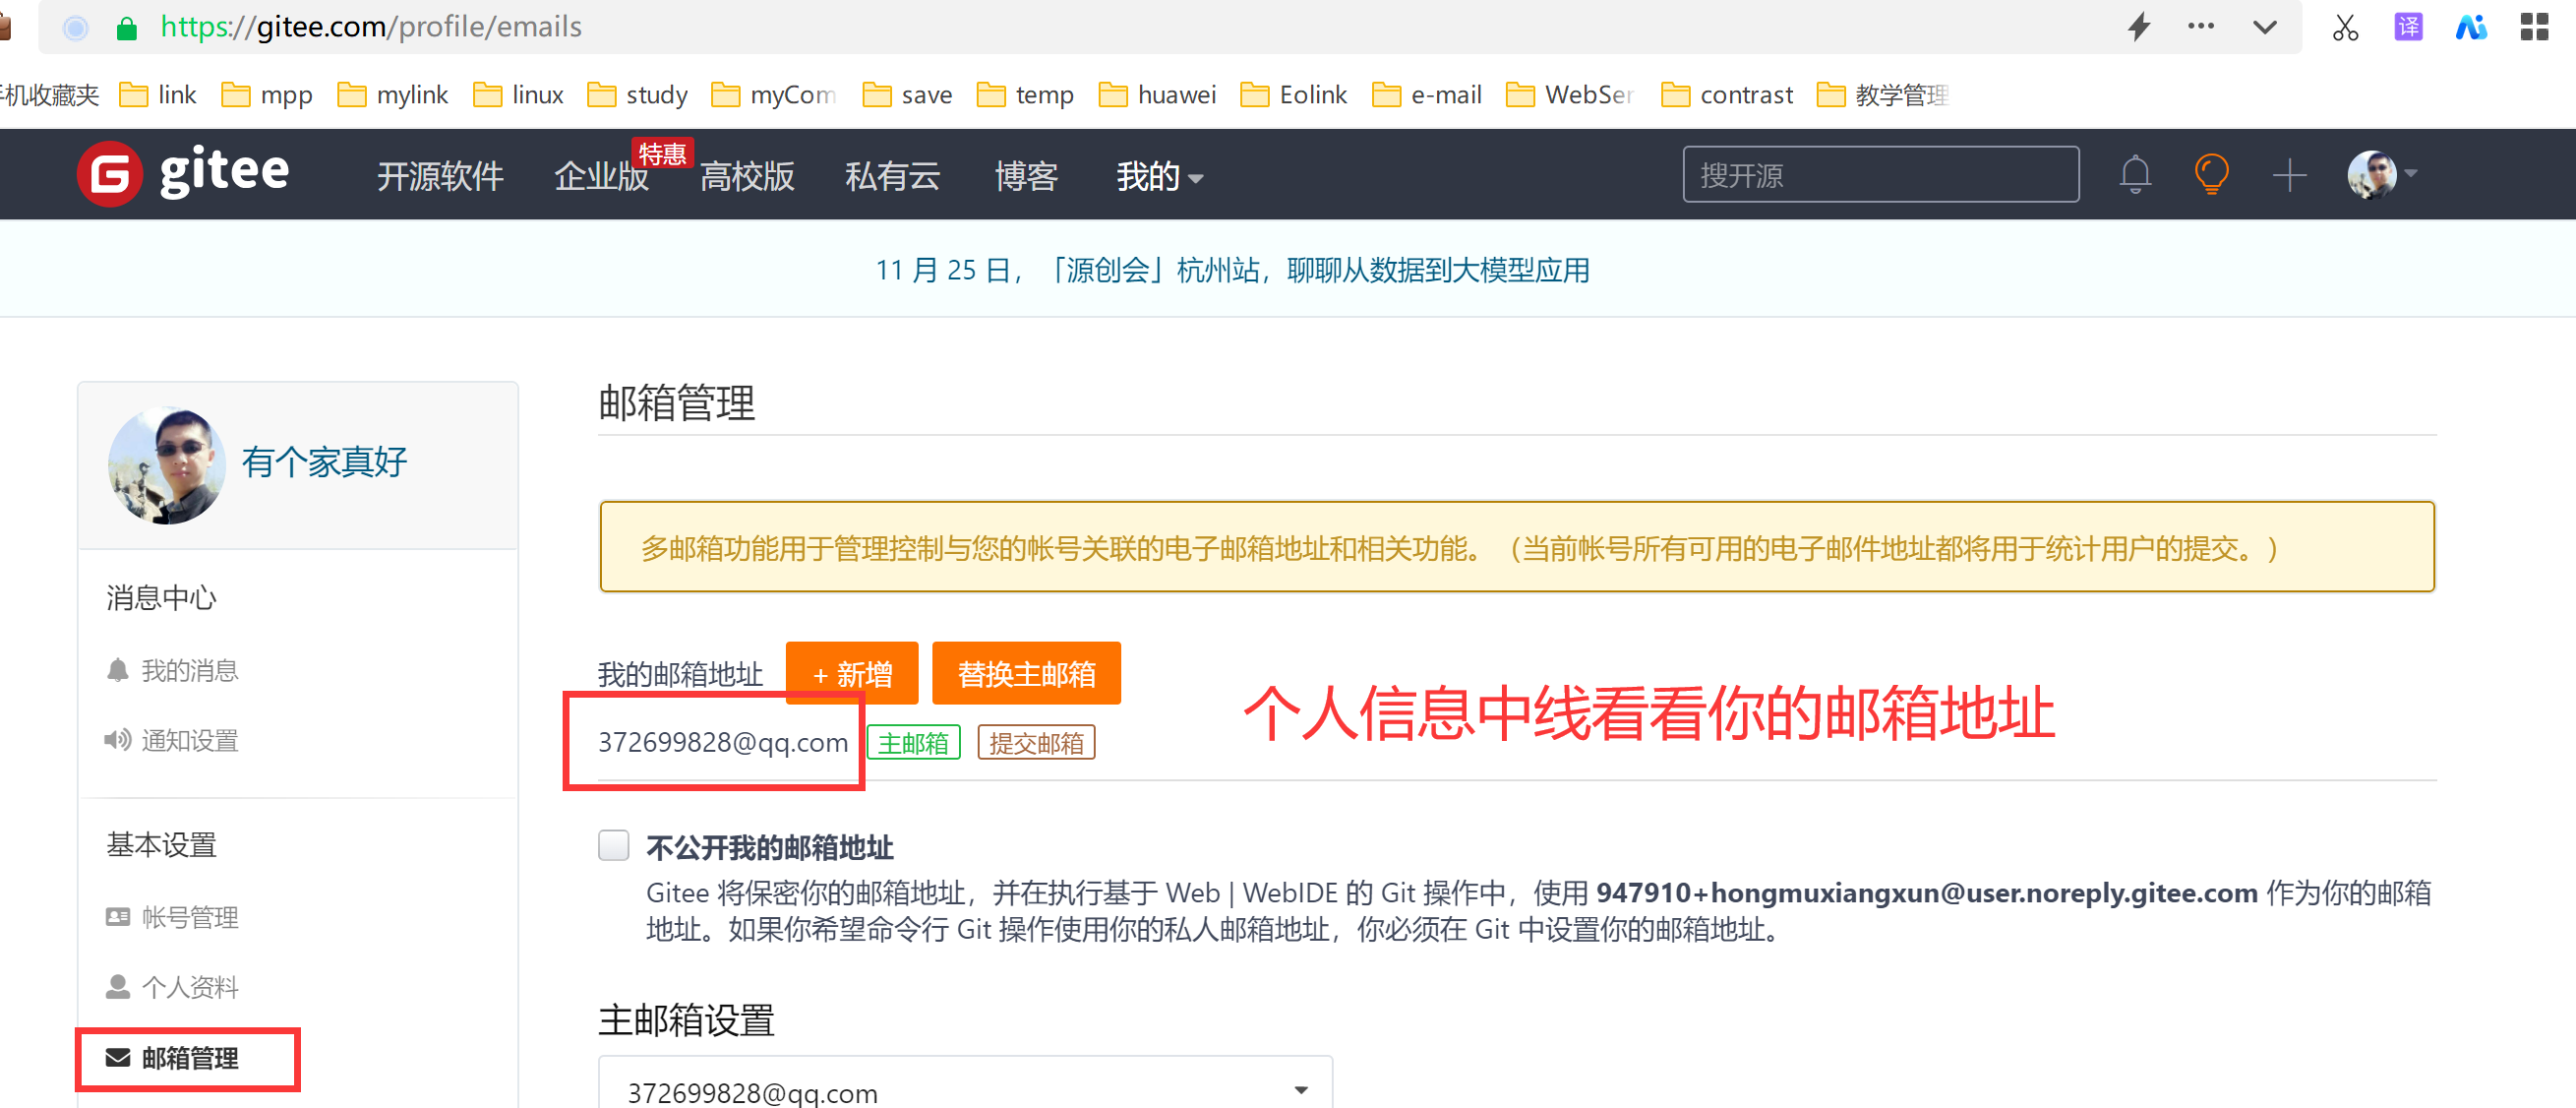
Task: Open the 主邮箱设置 email dropdown
Action: [964, 1089]
